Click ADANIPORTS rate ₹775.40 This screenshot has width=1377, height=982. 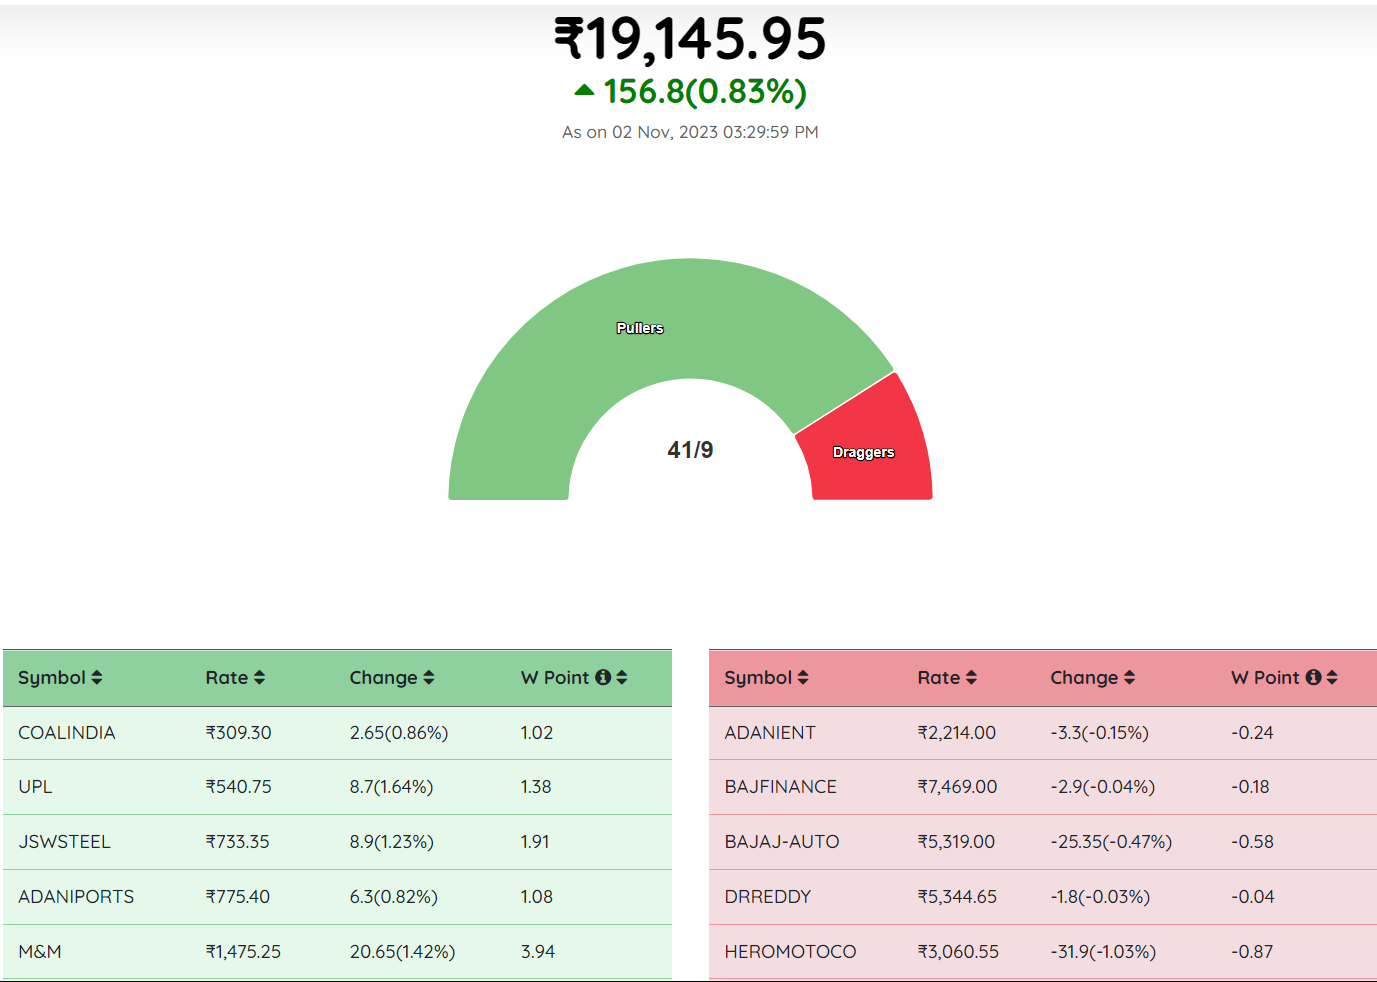coord(237,897)
